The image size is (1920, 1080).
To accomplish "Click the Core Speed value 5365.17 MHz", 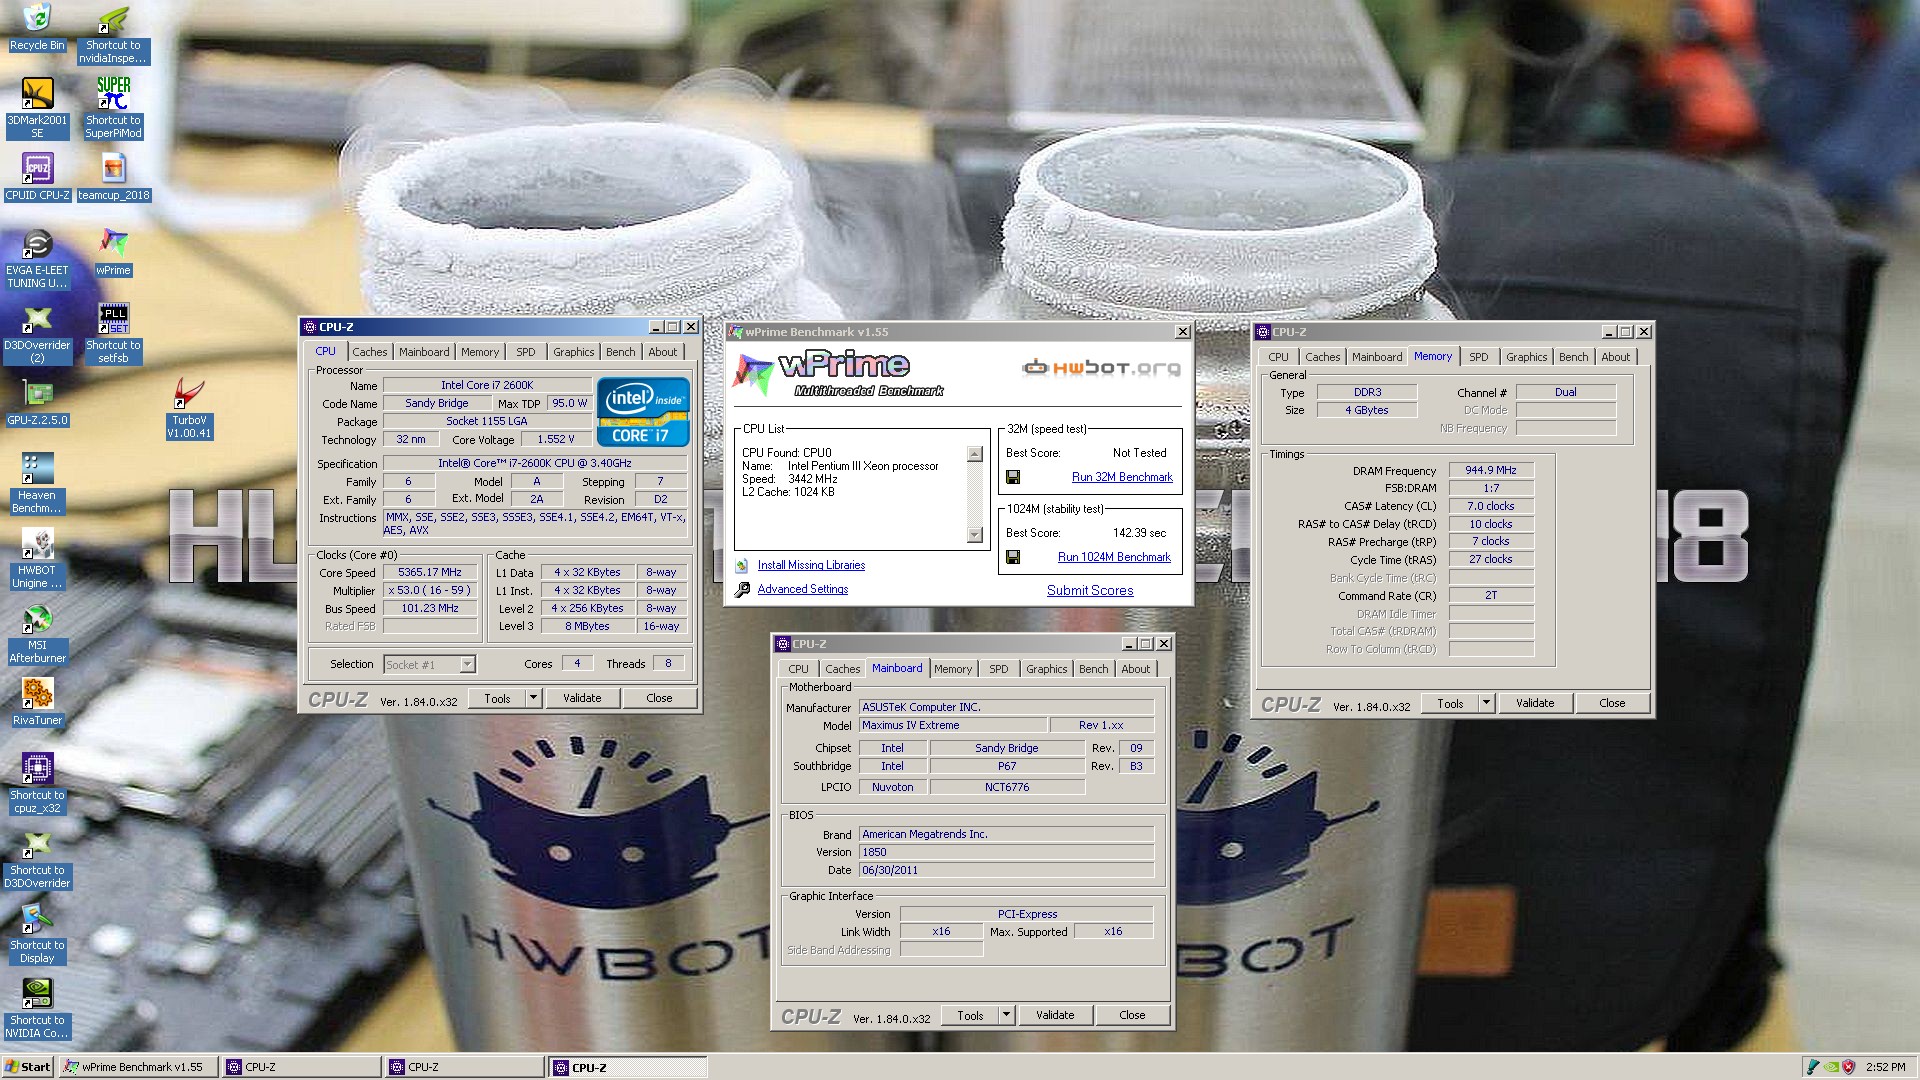I will (x=430, y=572).
